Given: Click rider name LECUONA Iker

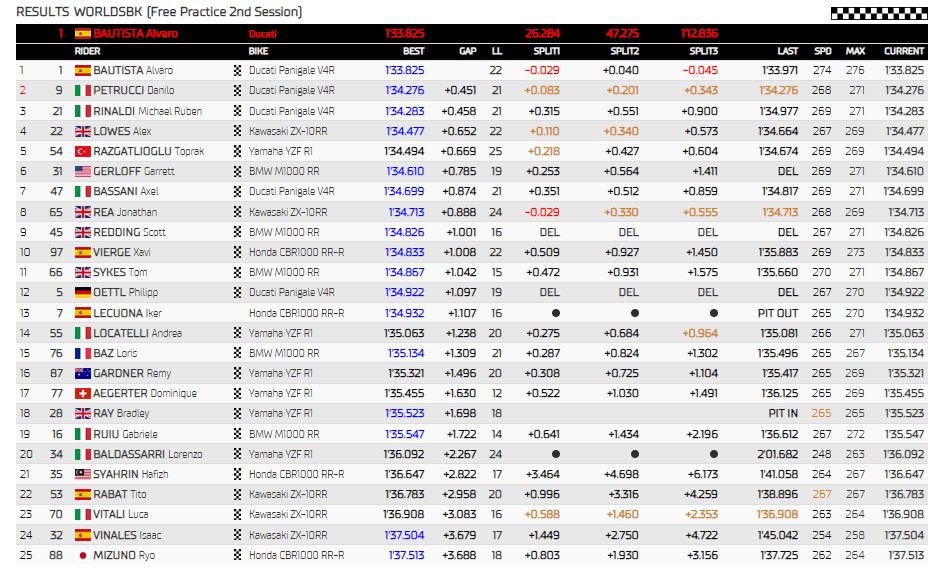Looking at the screenshot, I should click(127, 313).
